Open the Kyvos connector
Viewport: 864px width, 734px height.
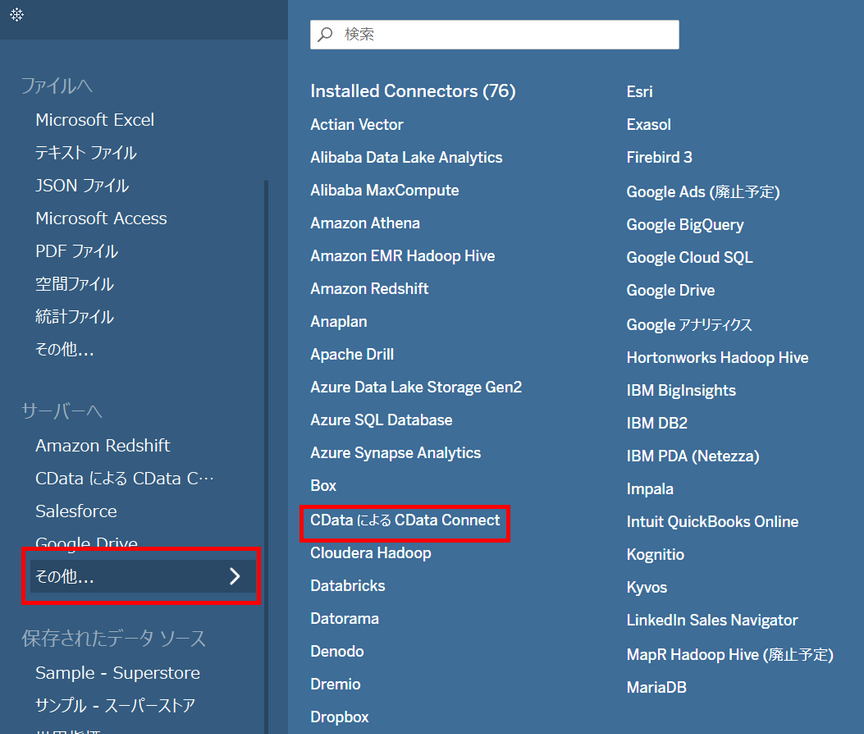tap(646, 587)
